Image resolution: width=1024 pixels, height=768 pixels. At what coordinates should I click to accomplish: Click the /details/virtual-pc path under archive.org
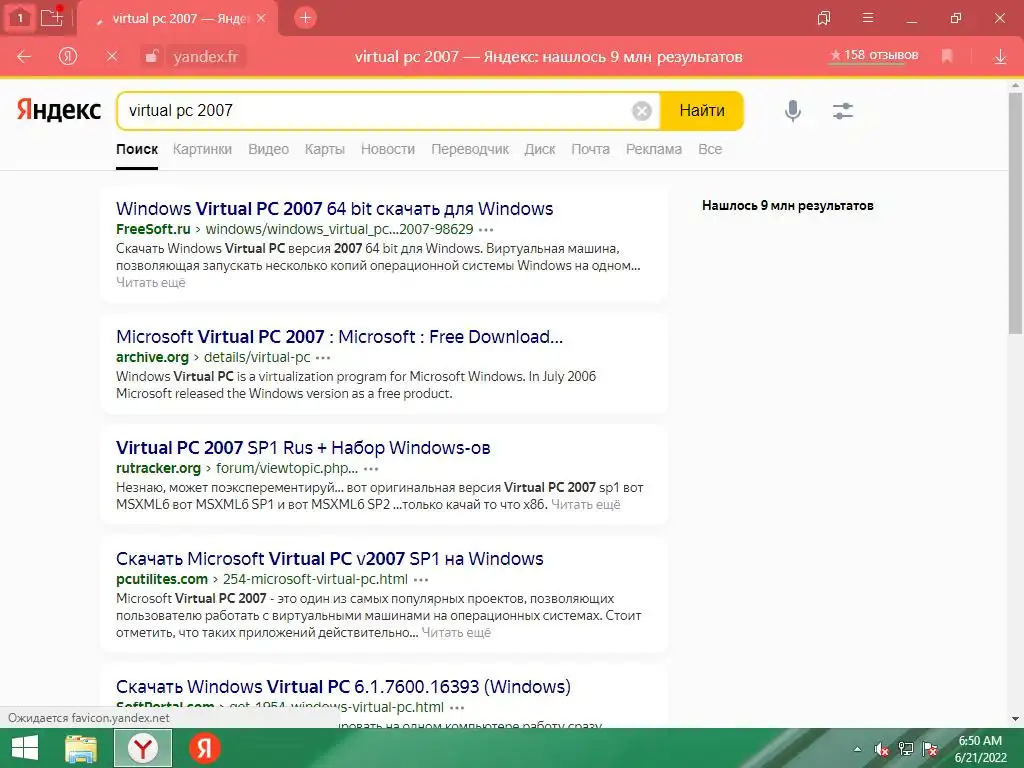point(257,357)
